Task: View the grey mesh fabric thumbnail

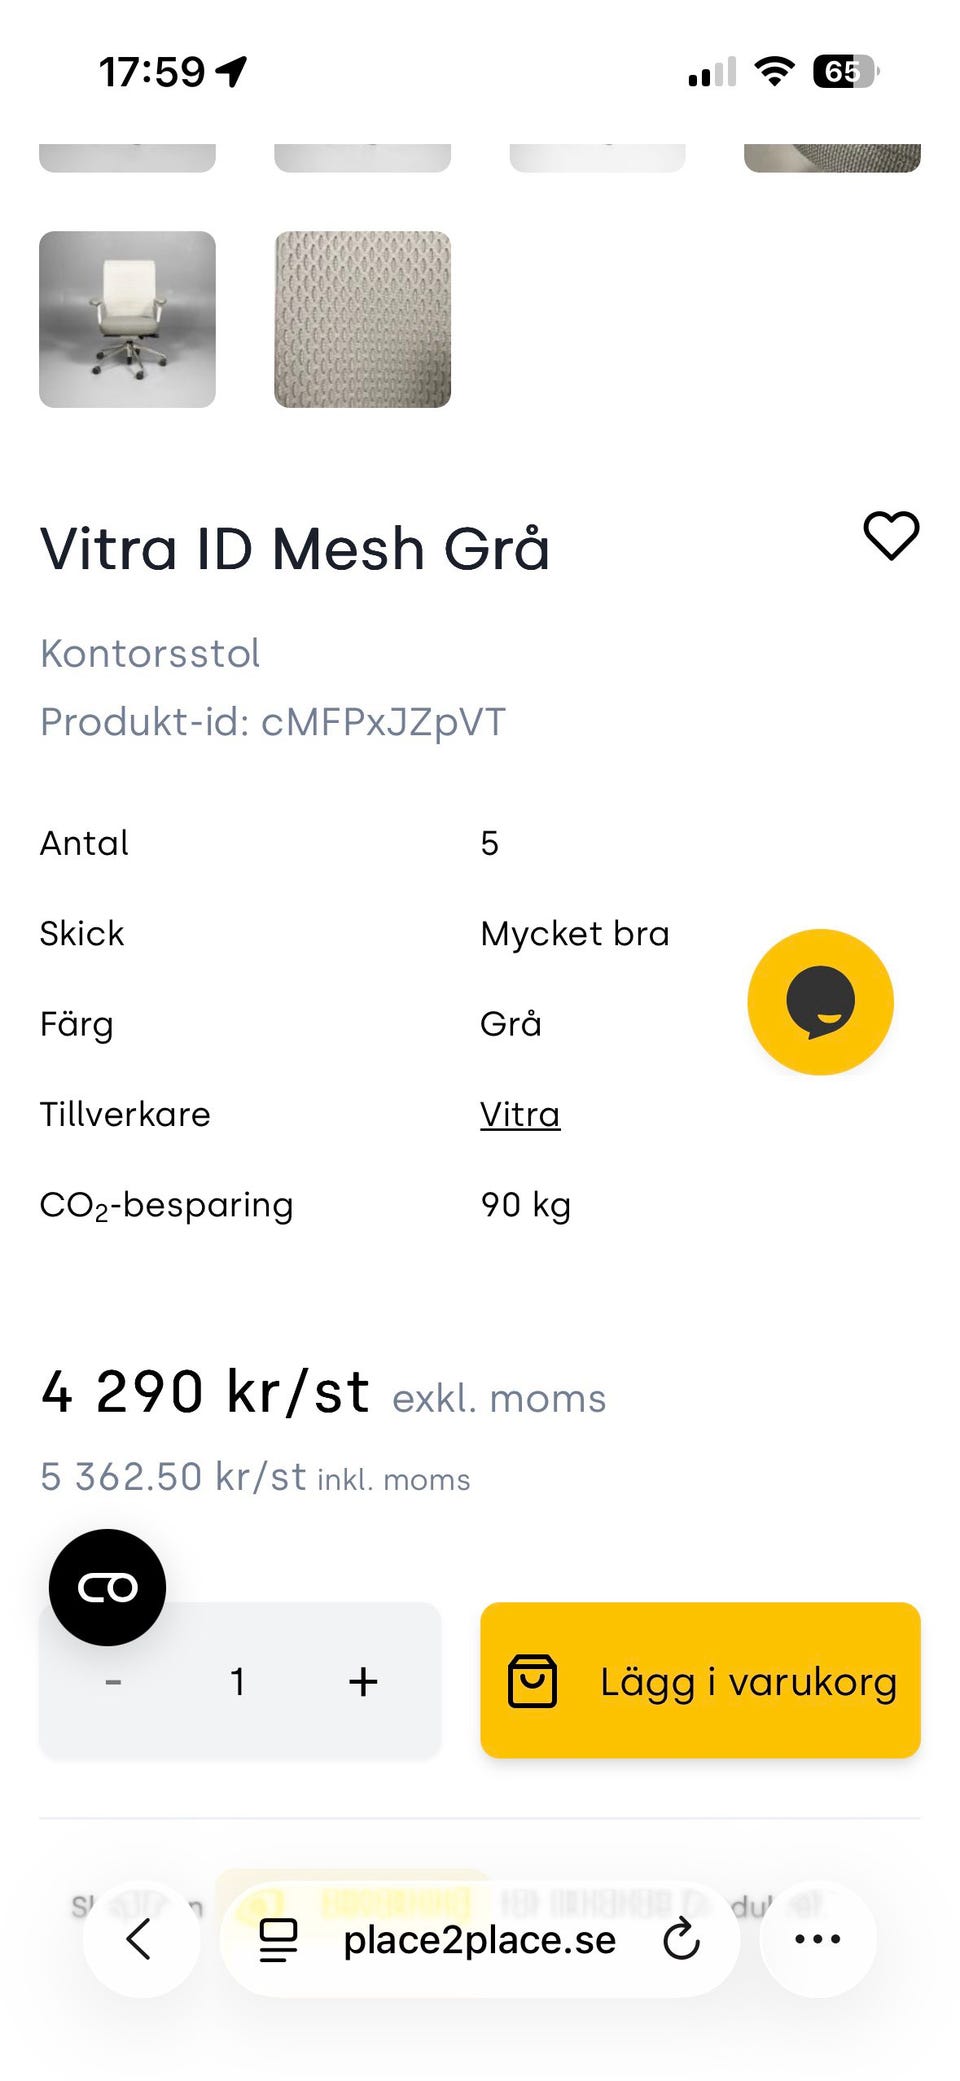Action: pos(362,319)
